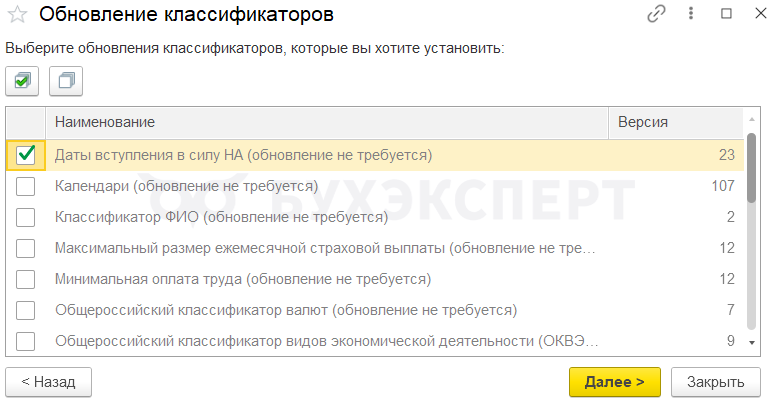Close window with the X icon

coord(755,15)
